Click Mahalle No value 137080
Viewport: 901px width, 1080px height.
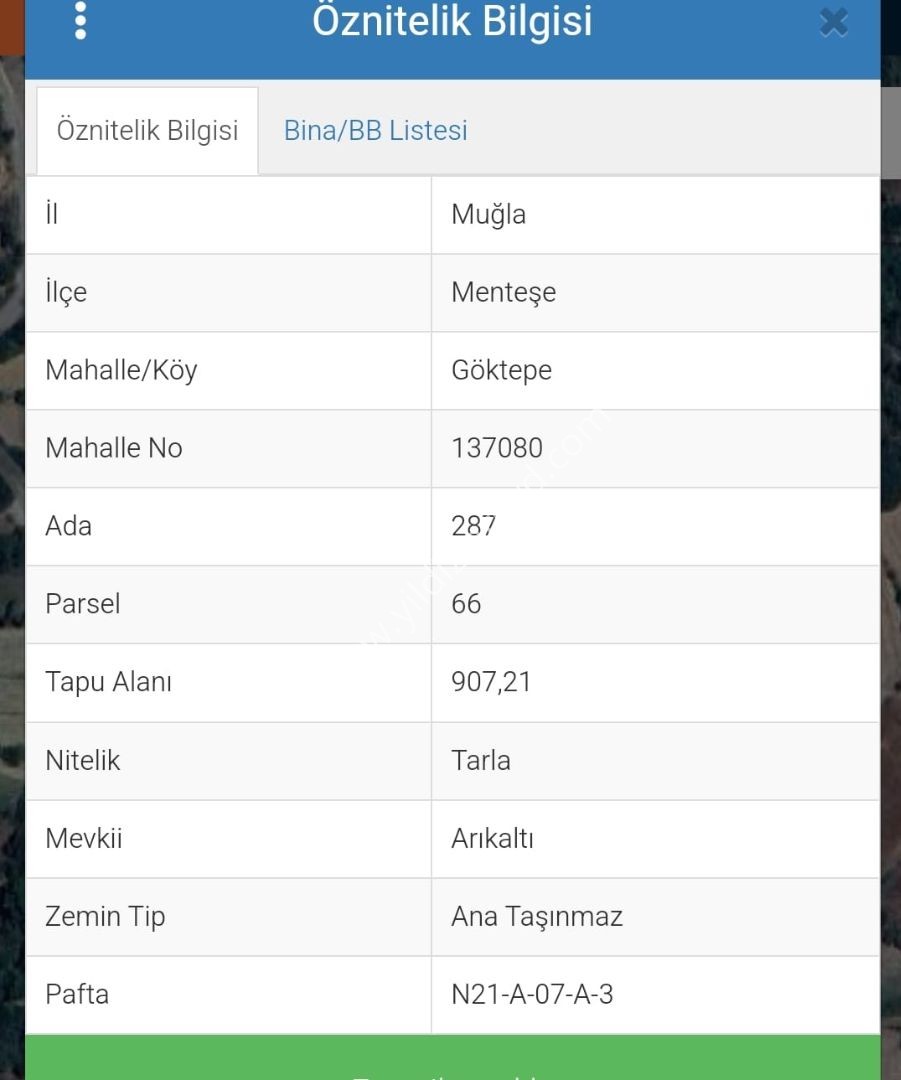[497, 448]
